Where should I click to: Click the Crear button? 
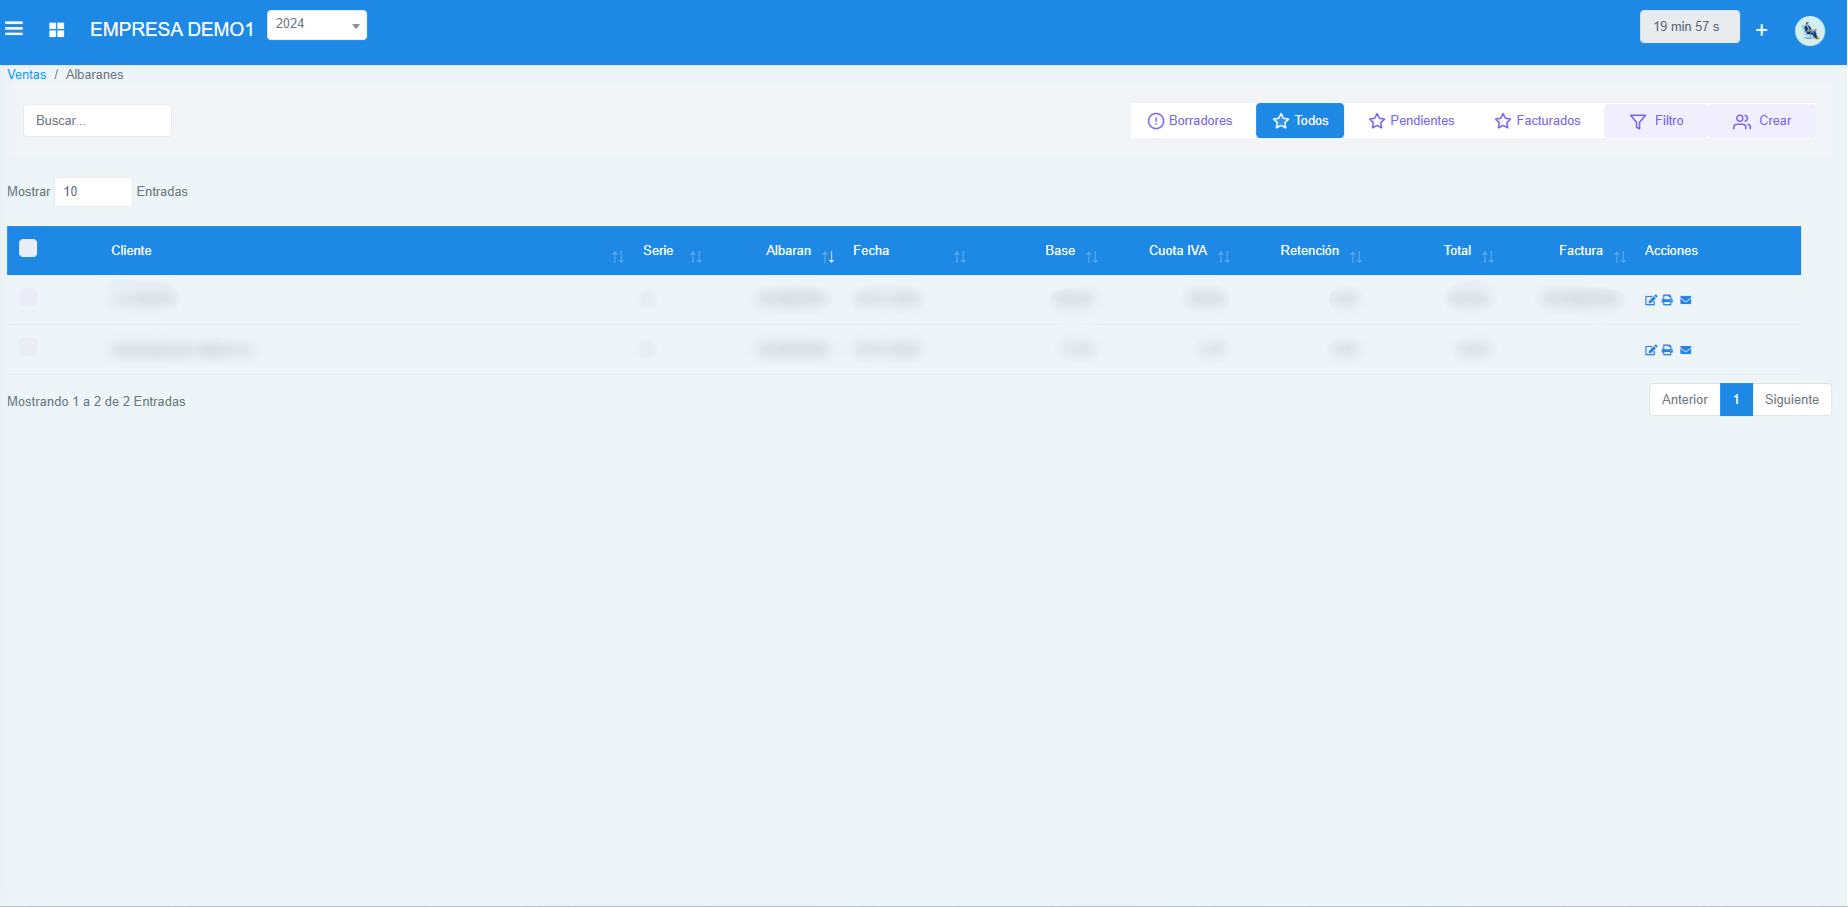[x=1762, y=121]
